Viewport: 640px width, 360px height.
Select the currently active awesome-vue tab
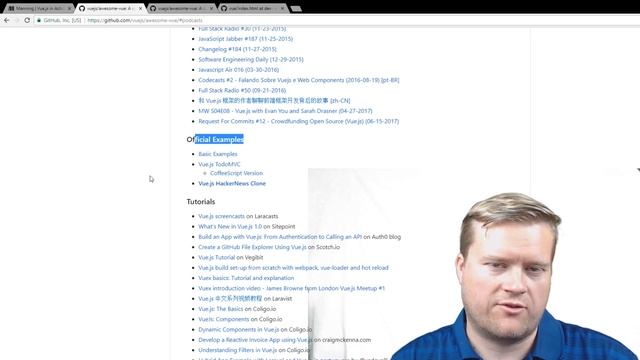pos(110,8)
